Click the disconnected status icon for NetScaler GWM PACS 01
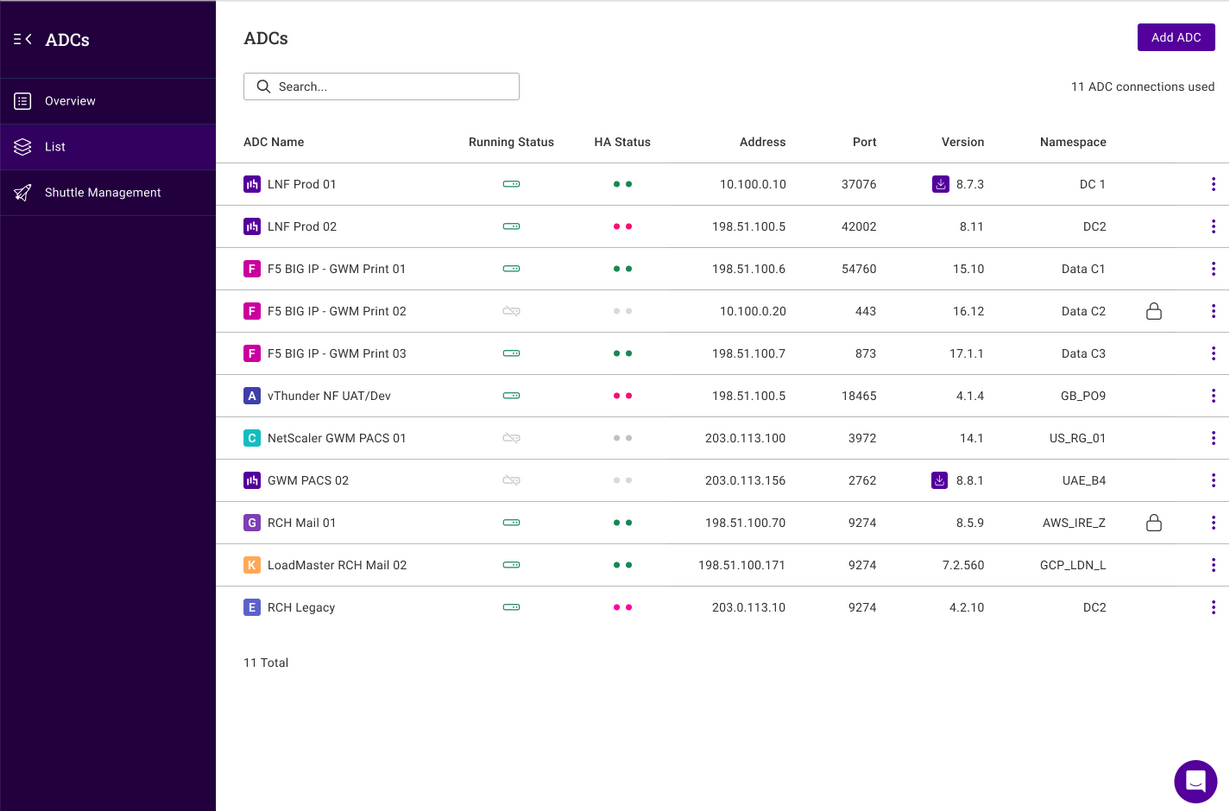Viewport: 1229px width, 811px height. (511, 438)
